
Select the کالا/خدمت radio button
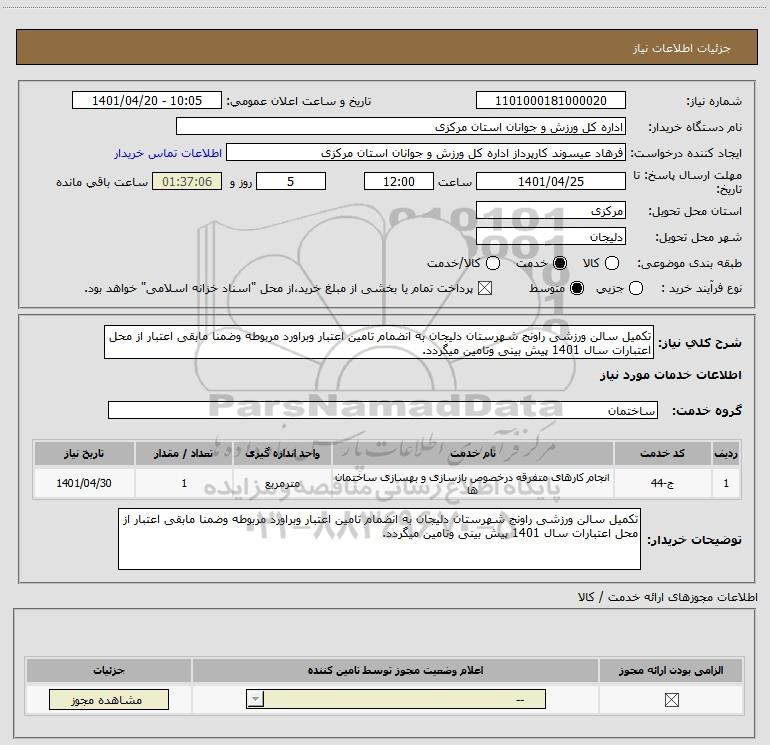pyautogui.click(x=493, y=263)
